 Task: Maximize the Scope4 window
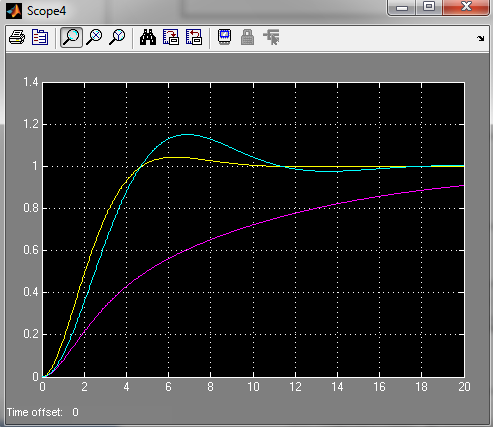click(x=429, y=7)
